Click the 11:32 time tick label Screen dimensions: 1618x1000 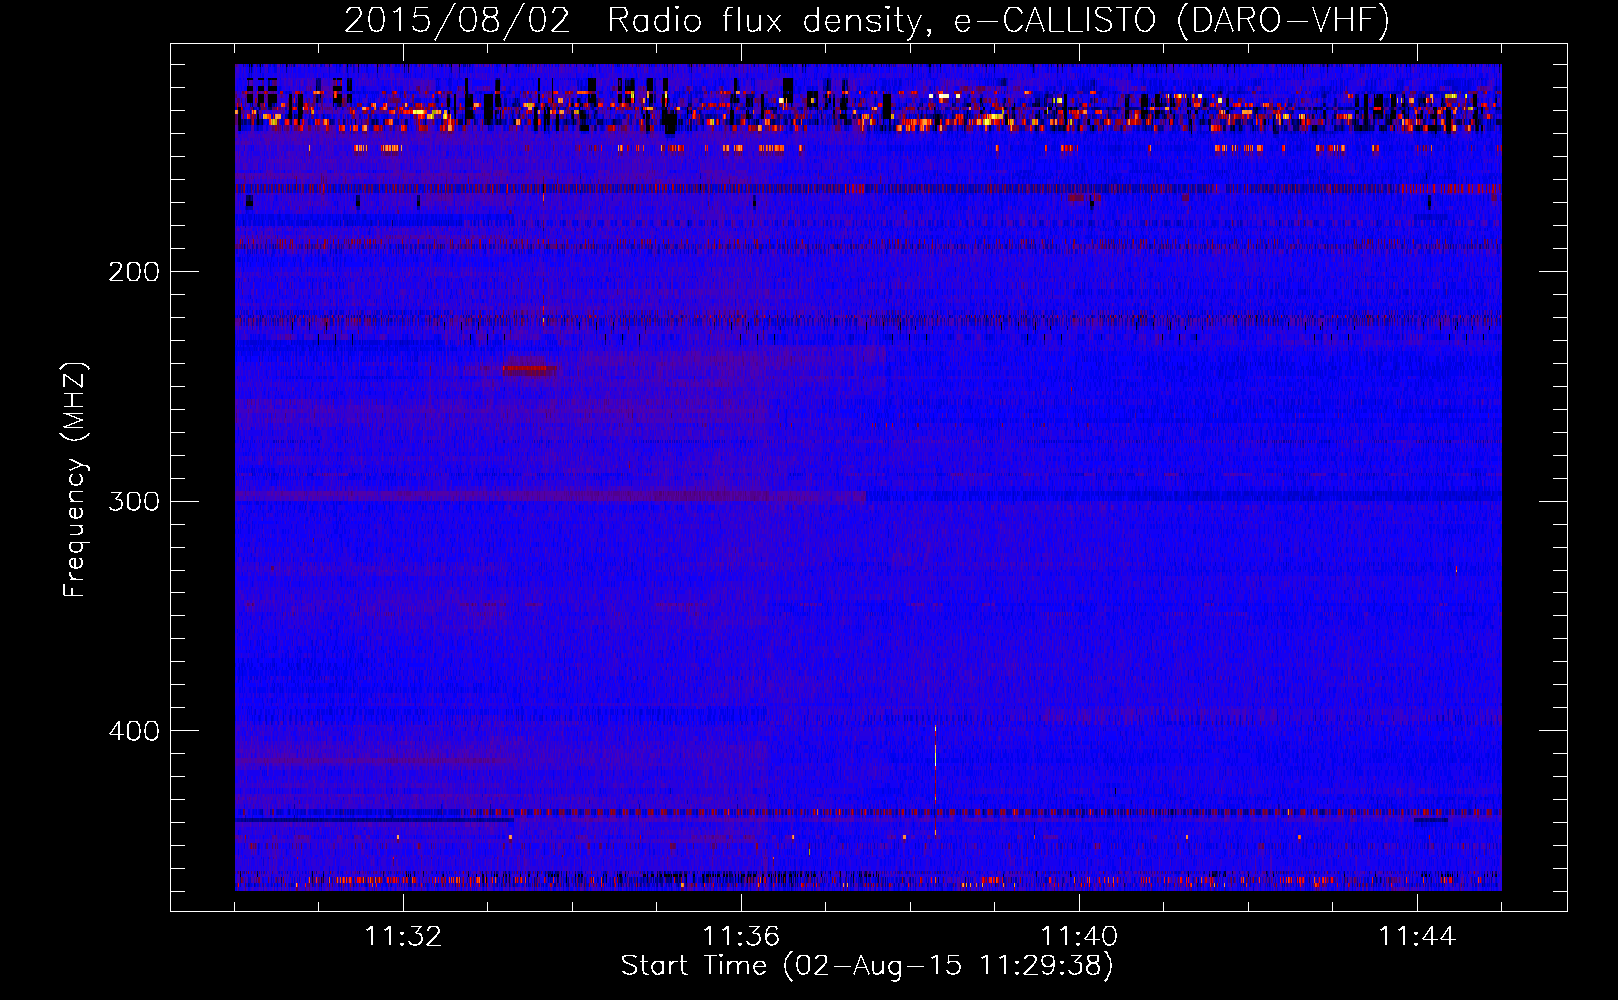tap(403, 937)
